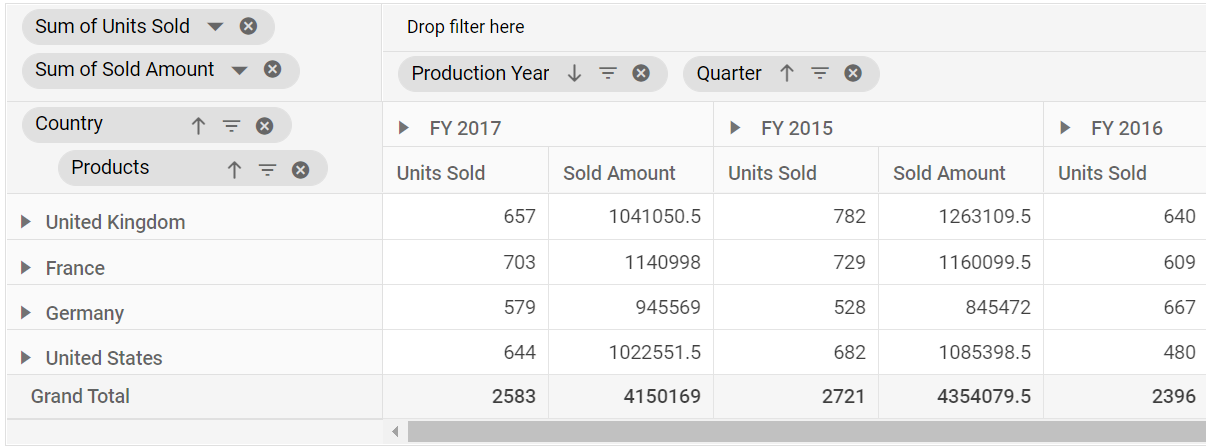Select cell value 1160099.5
The width and height of the screenshot is (1206, 448).
tap(961, 262)
